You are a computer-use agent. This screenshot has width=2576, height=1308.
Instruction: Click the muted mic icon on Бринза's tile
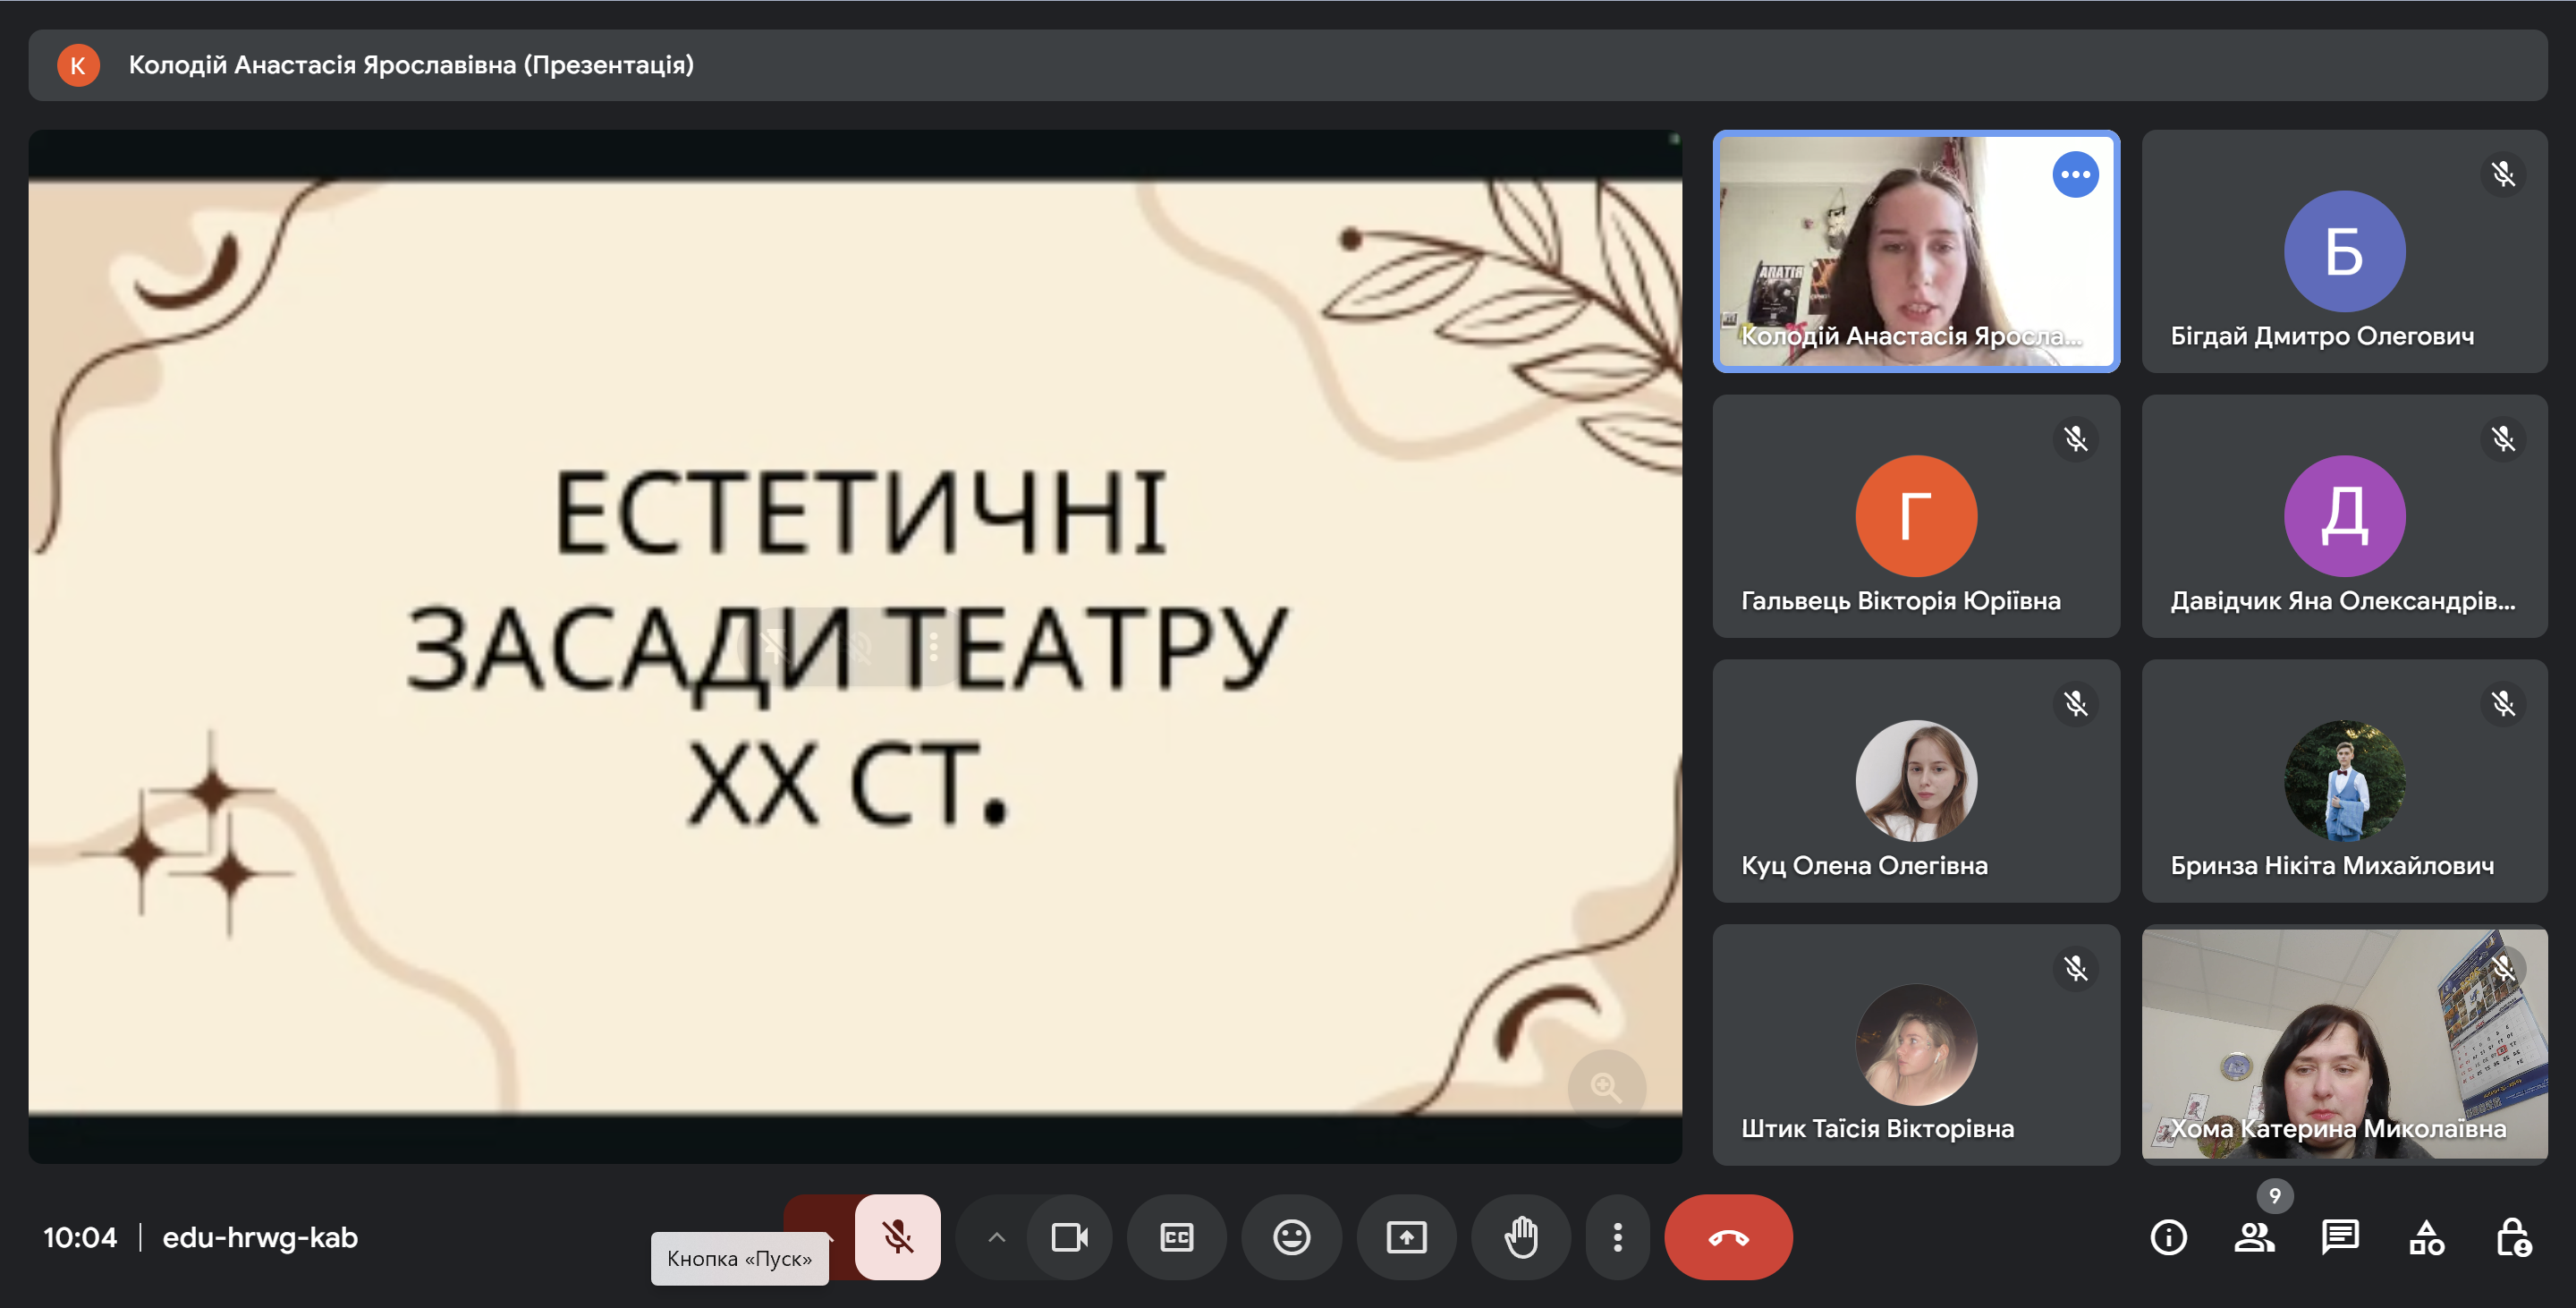tap(2503, 703)
